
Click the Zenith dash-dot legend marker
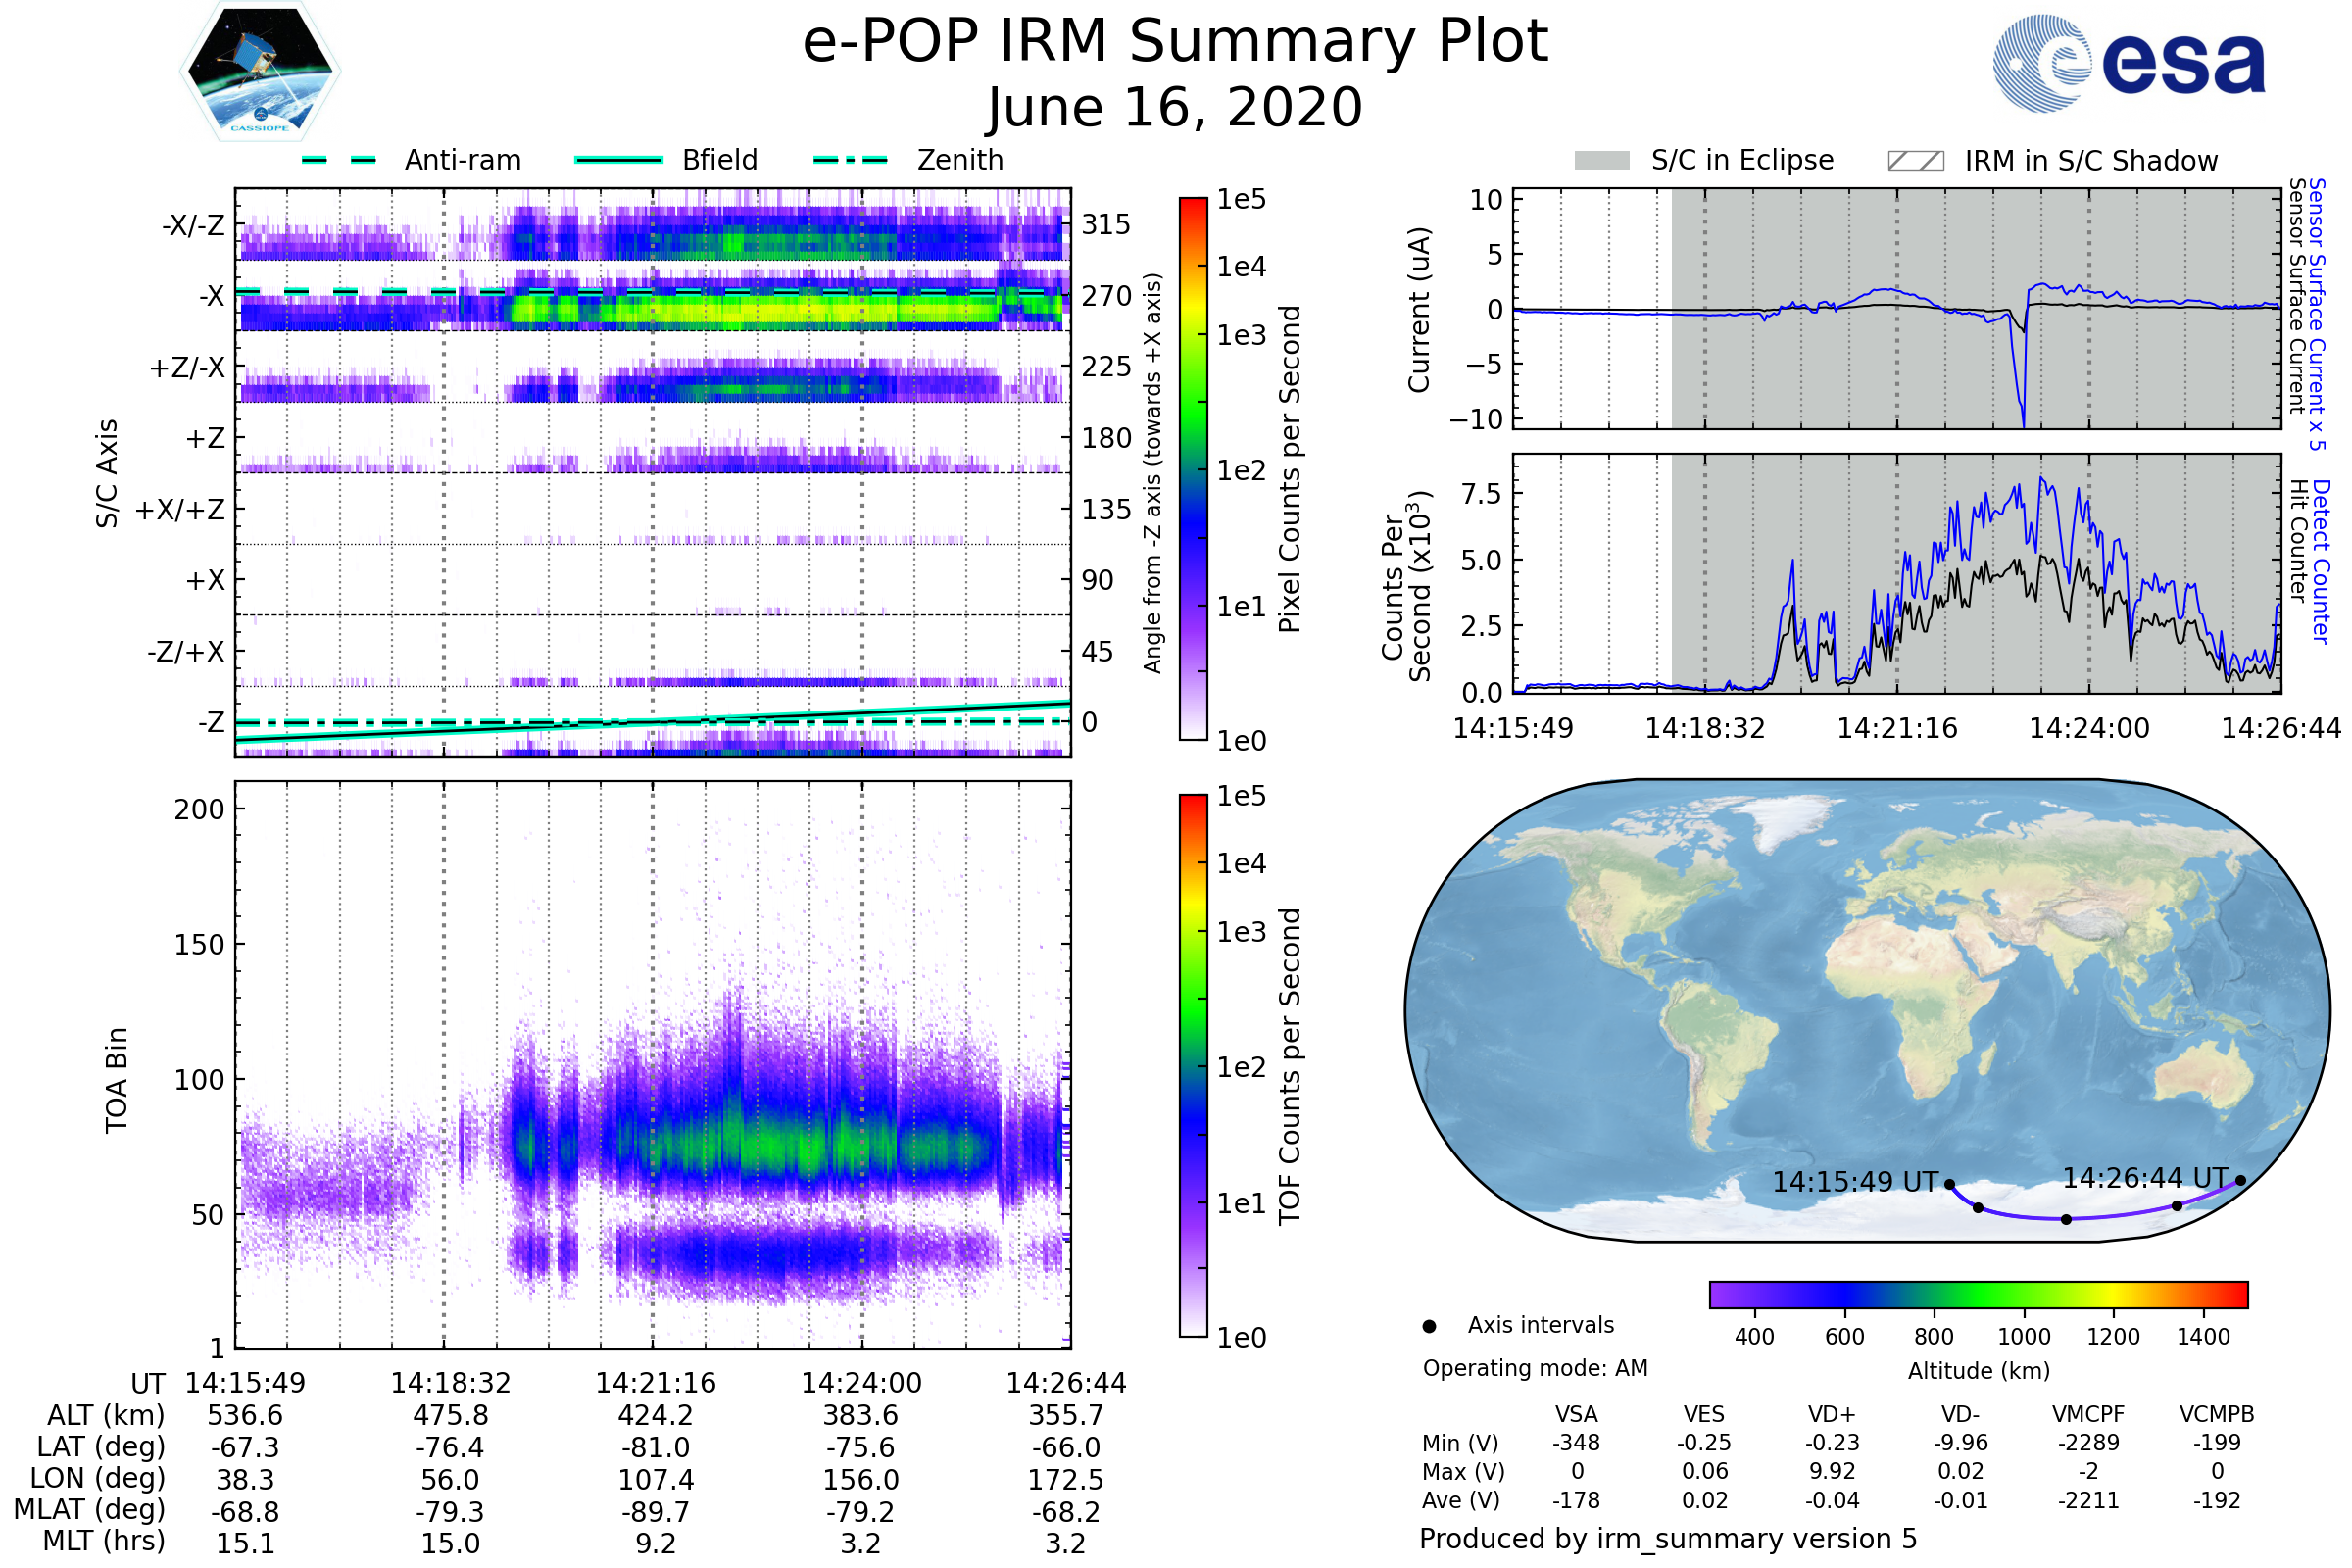[x=850, y=160]
